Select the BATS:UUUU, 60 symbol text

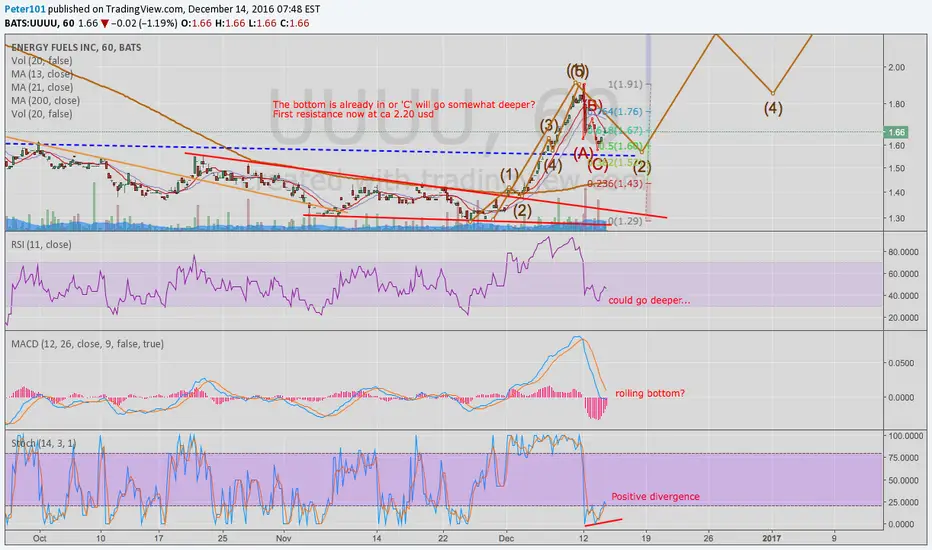click(x=39, y=23)
